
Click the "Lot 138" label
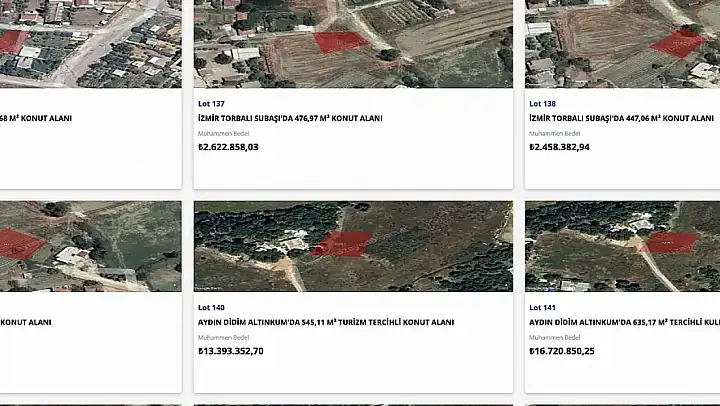[542, 103]
